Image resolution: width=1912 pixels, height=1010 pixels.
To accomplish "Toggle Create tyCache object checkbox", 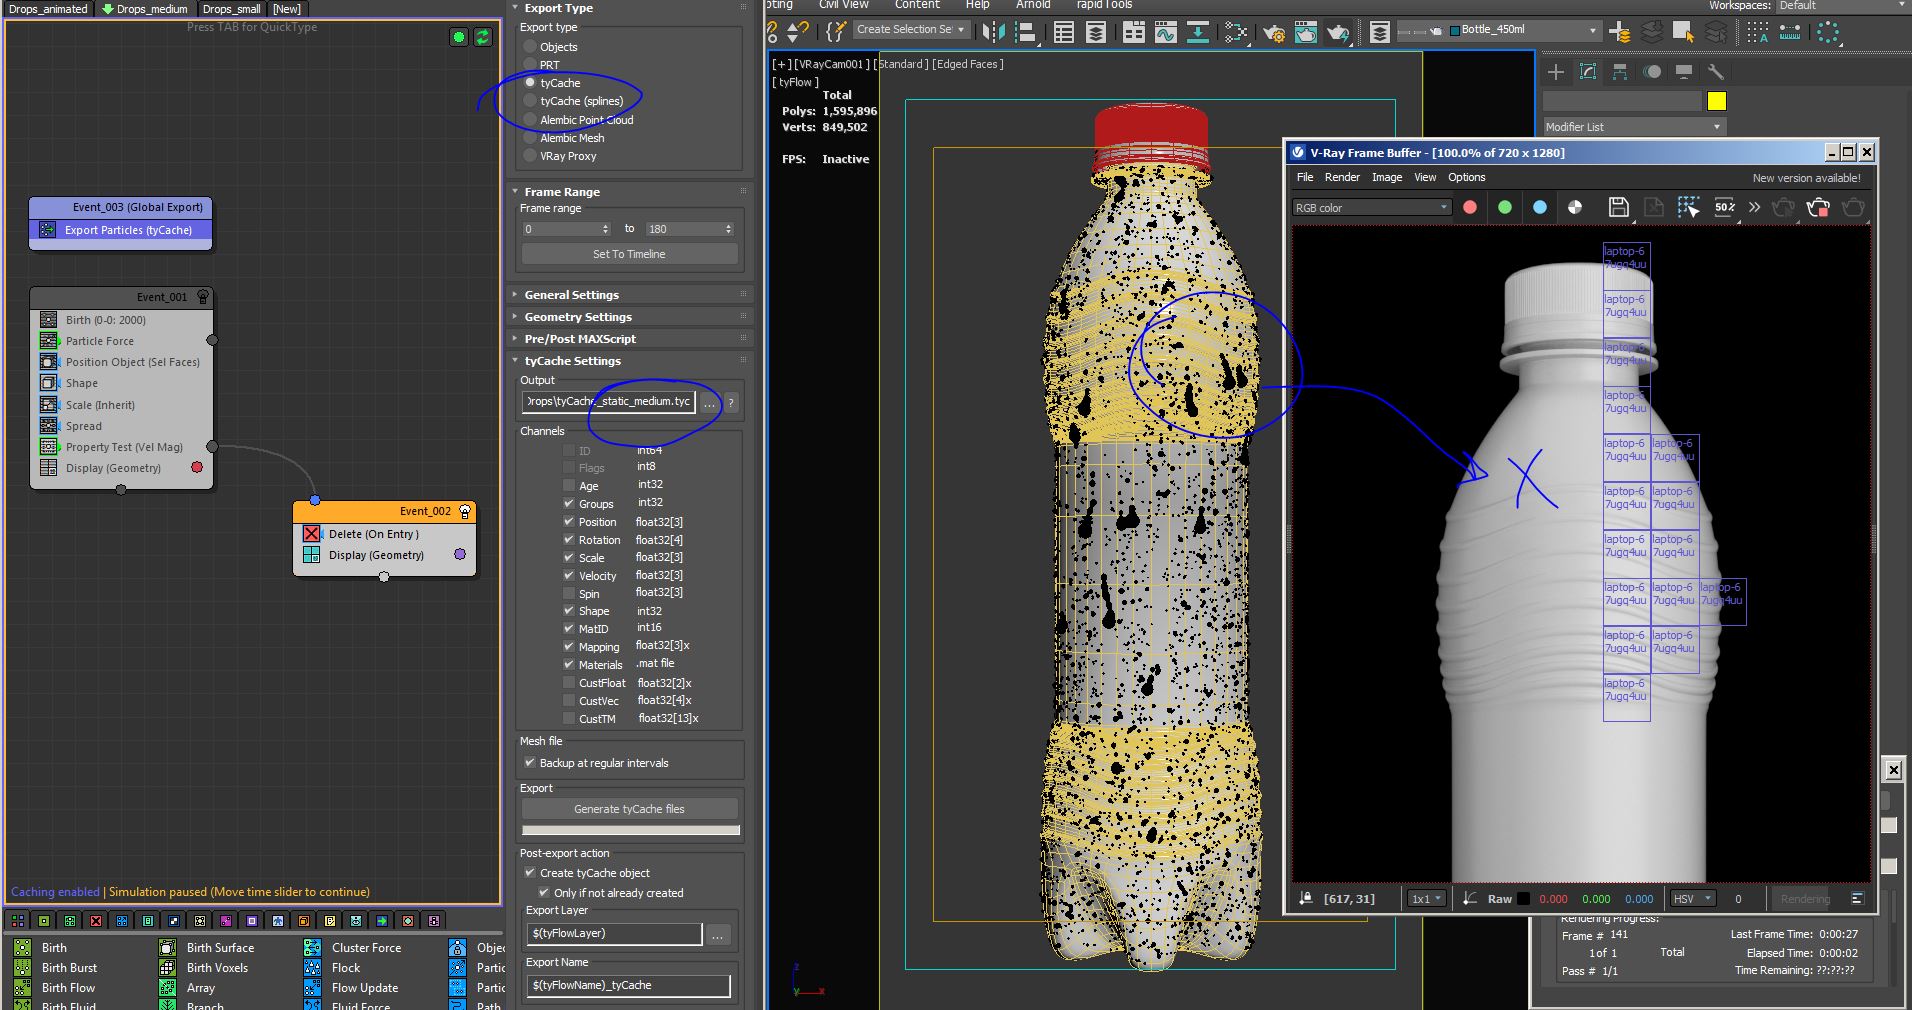I will [530, 872].
